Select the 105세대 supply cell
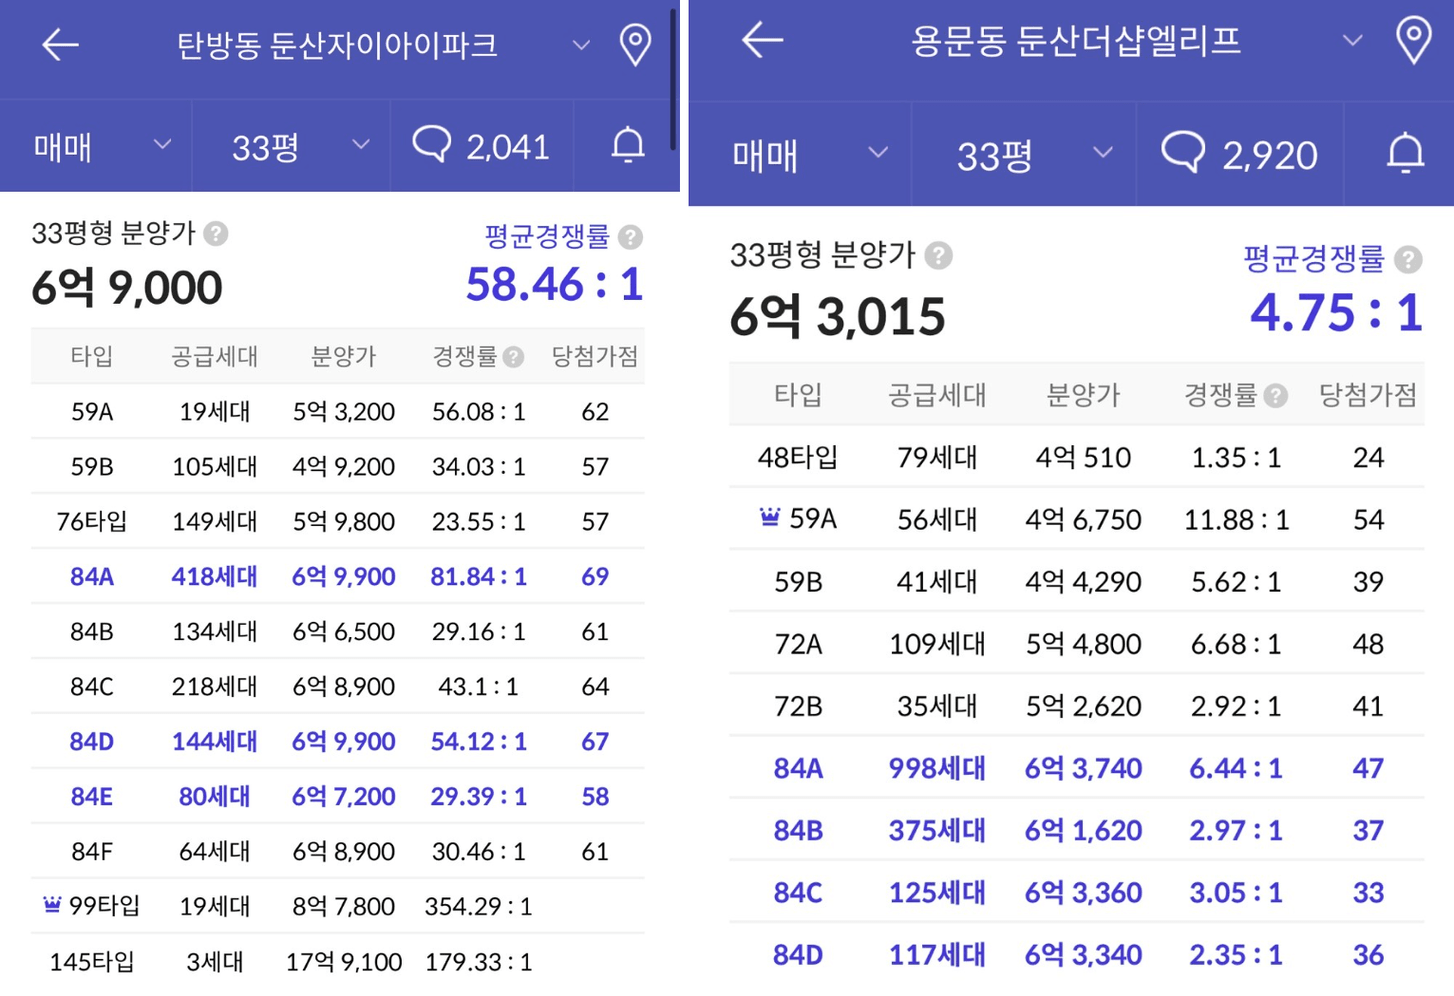Viewport: 1454px width, 996px height. 214,466
